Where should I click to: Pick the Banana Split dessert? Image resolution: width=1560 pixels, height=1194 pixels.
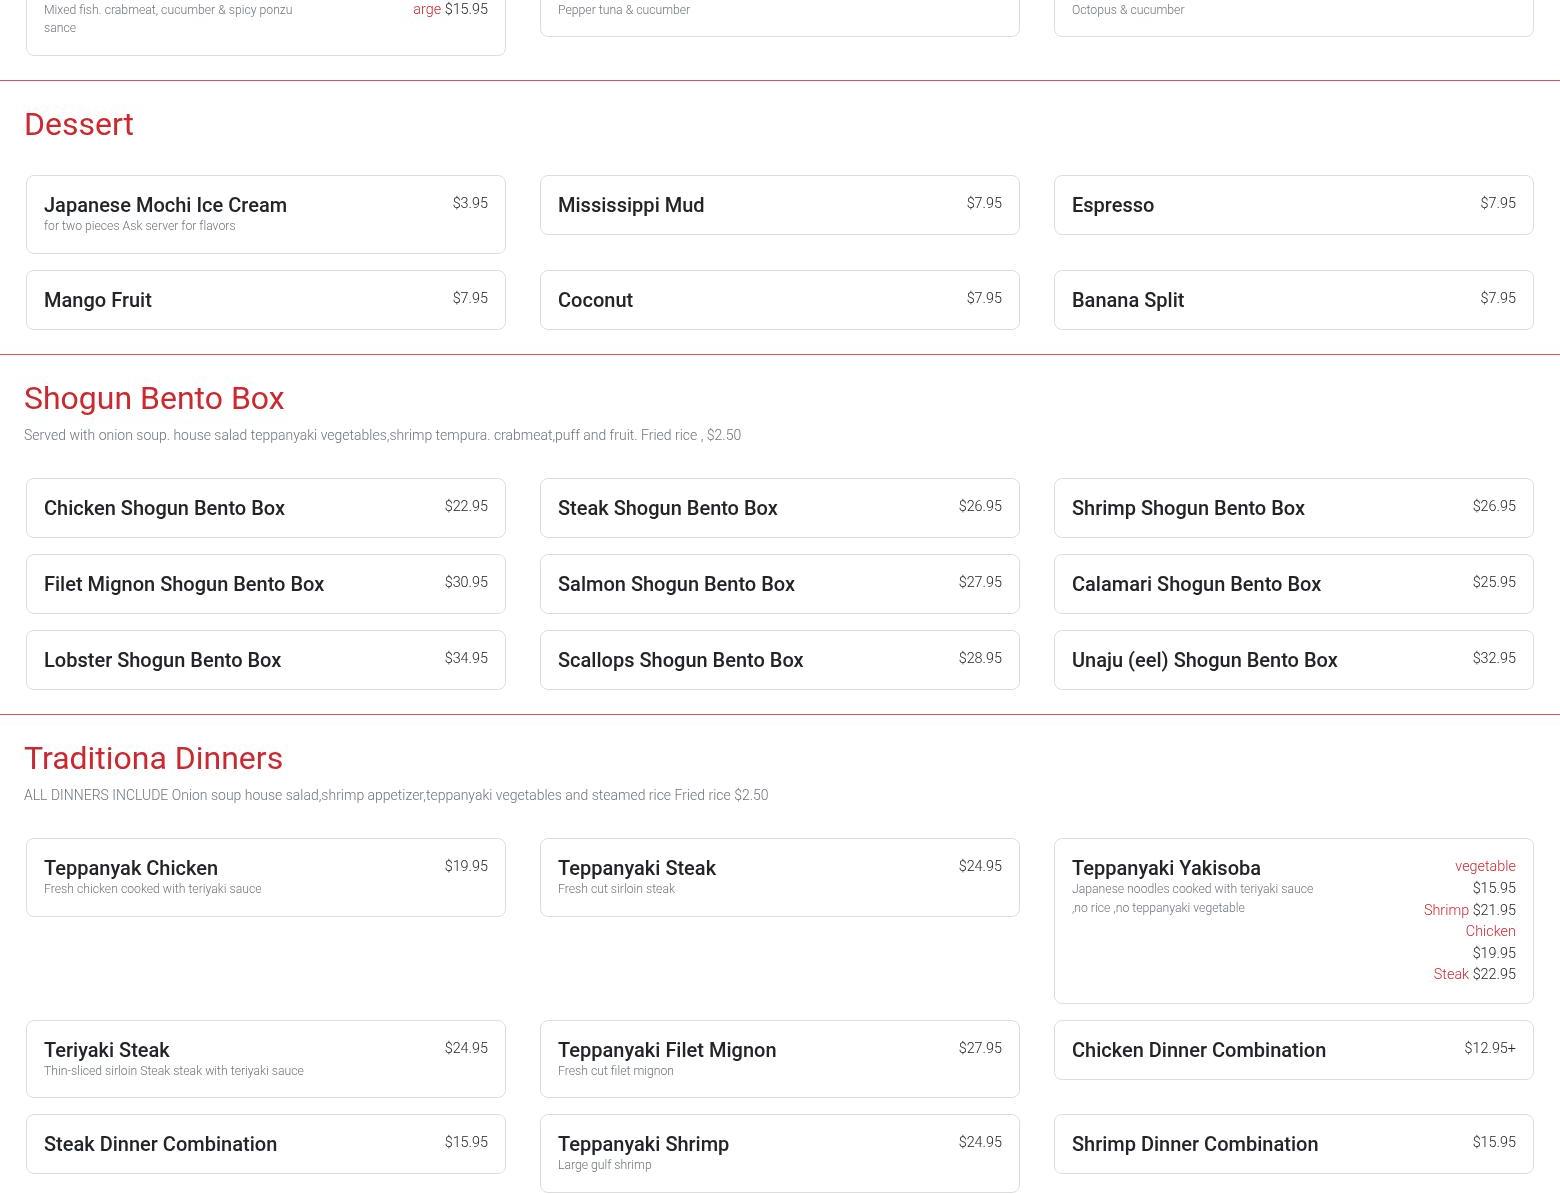coord(1293,300)
